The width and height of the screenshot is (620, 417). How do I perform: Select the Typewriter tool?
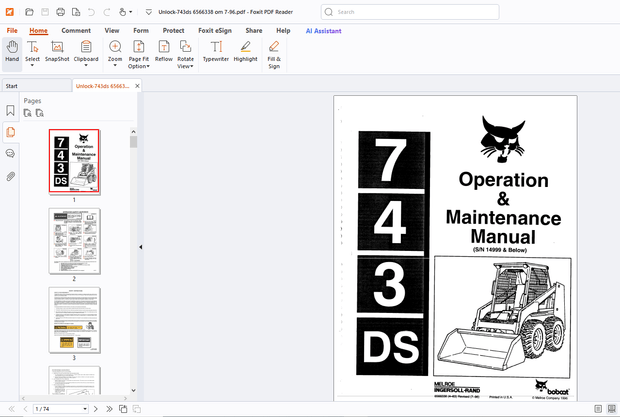(x=216, y=51)
